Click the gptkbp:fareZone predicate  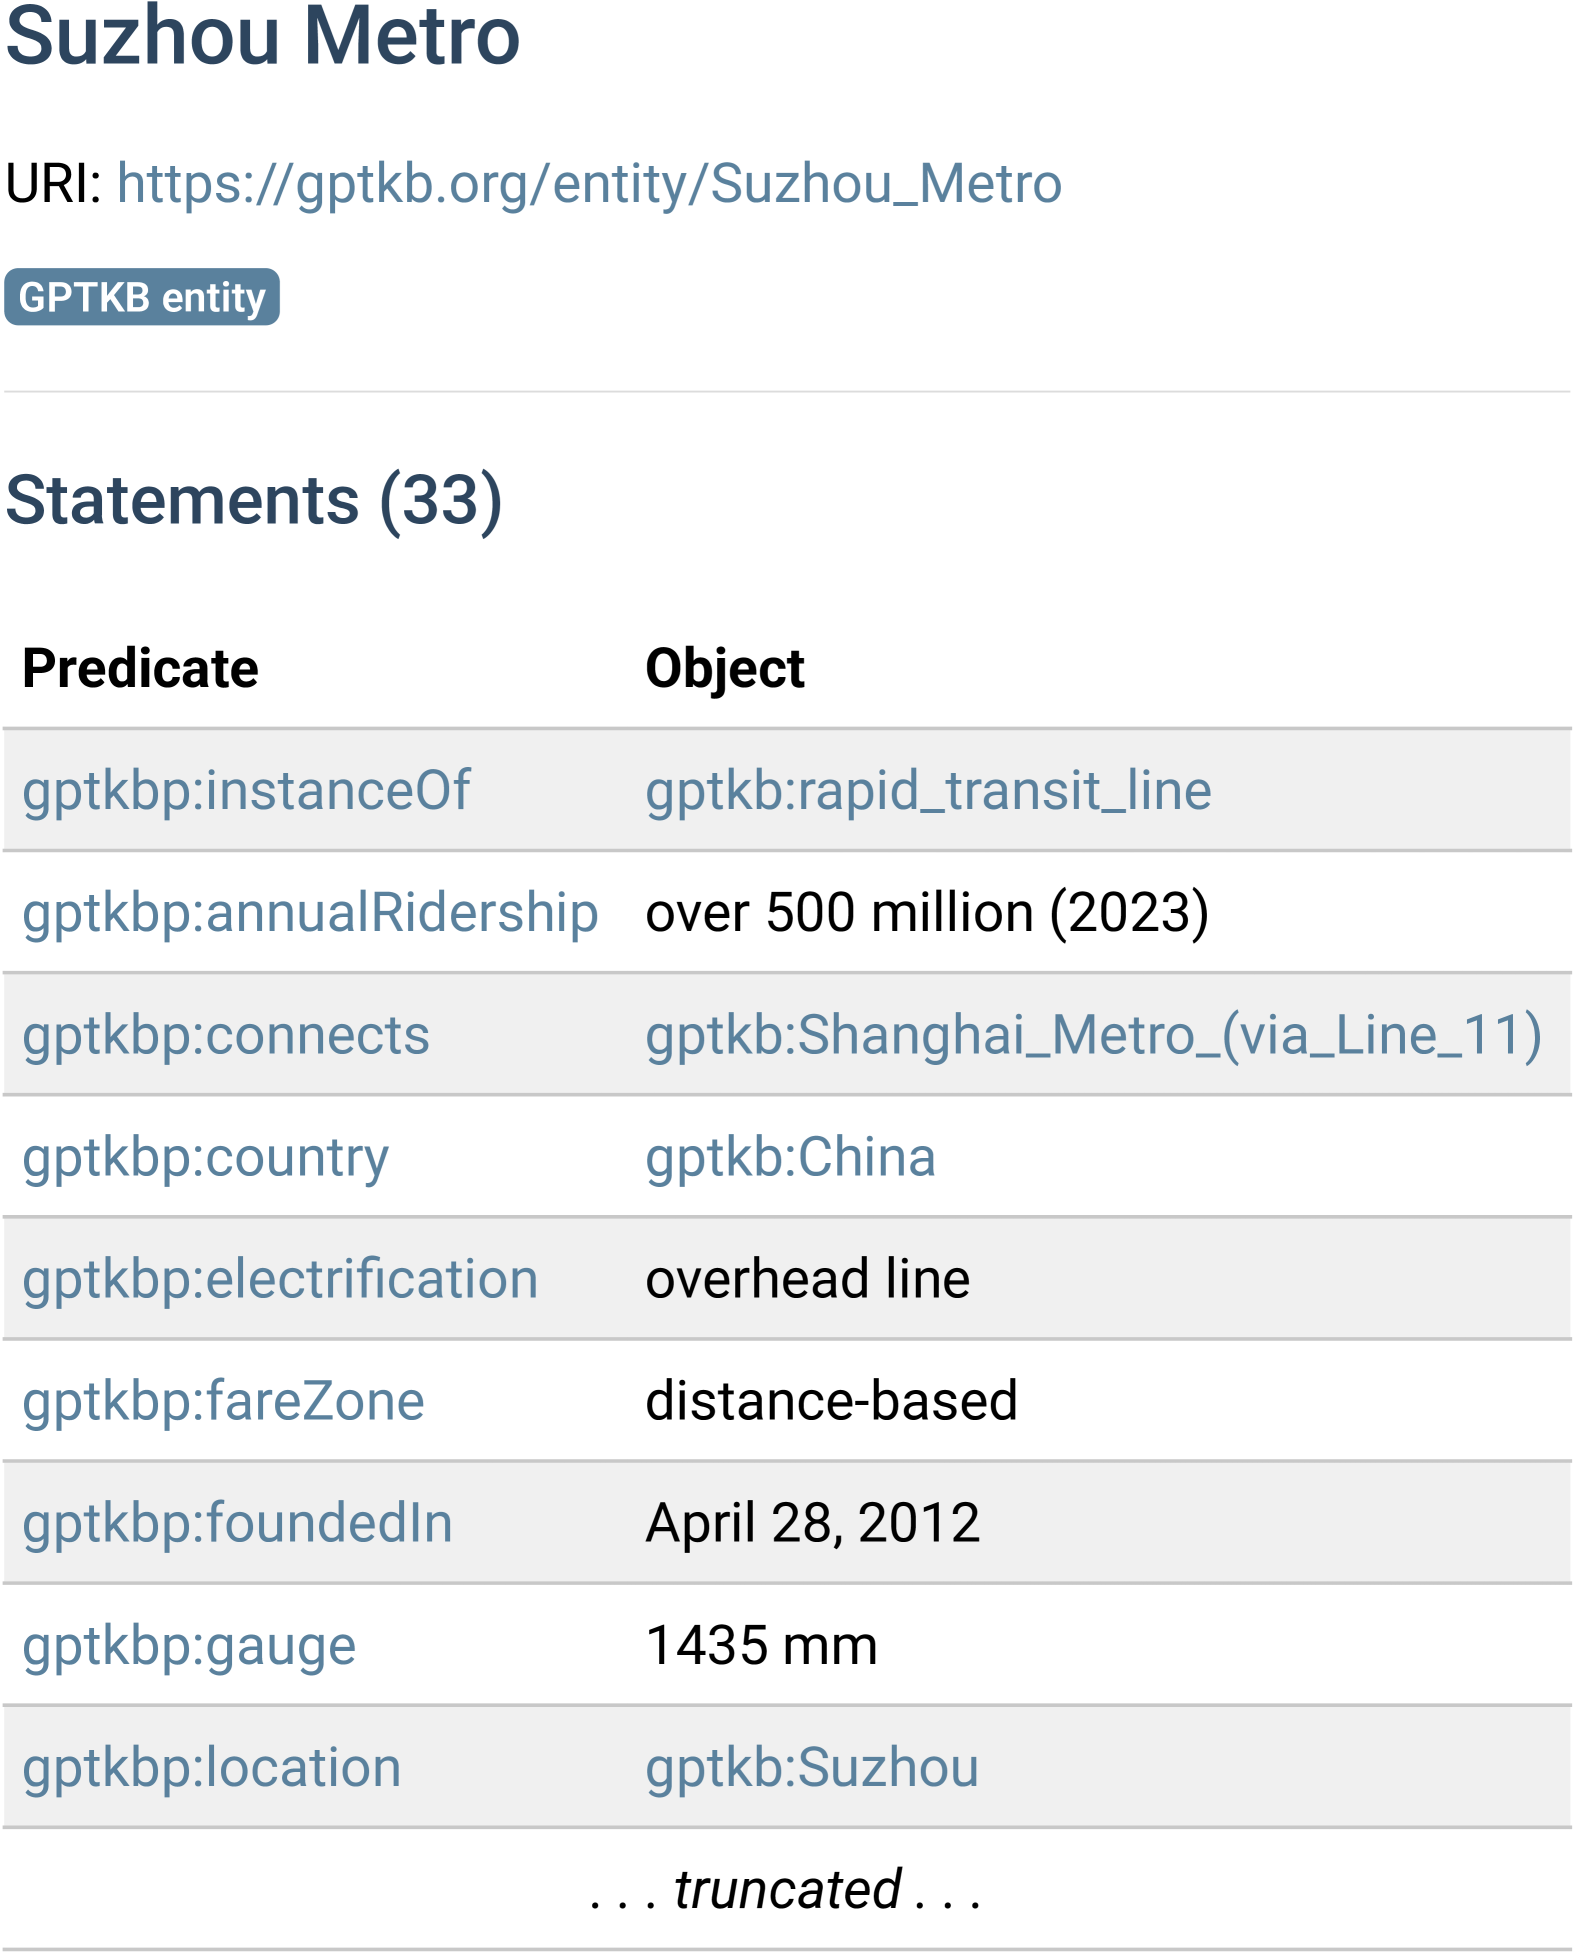[223, 1401]
